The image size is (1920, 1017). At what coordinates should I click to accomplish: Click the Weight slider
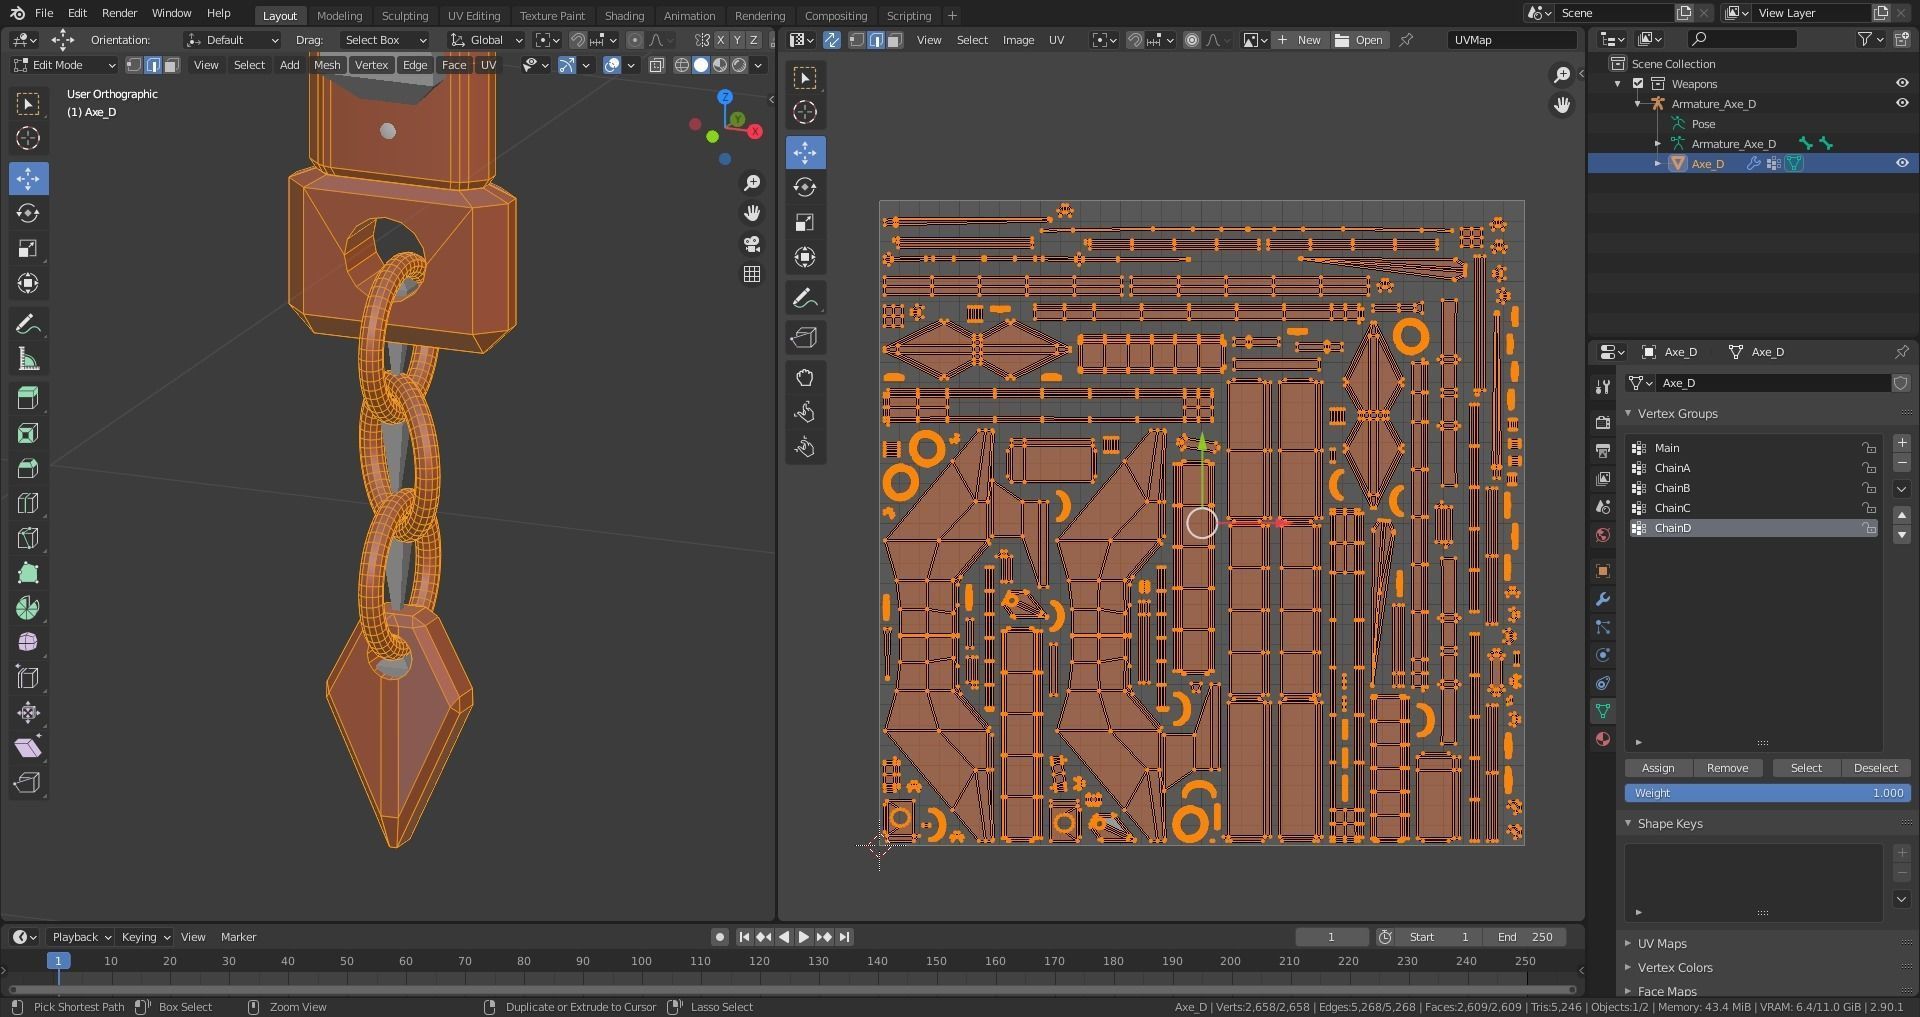coord(1767,793)
